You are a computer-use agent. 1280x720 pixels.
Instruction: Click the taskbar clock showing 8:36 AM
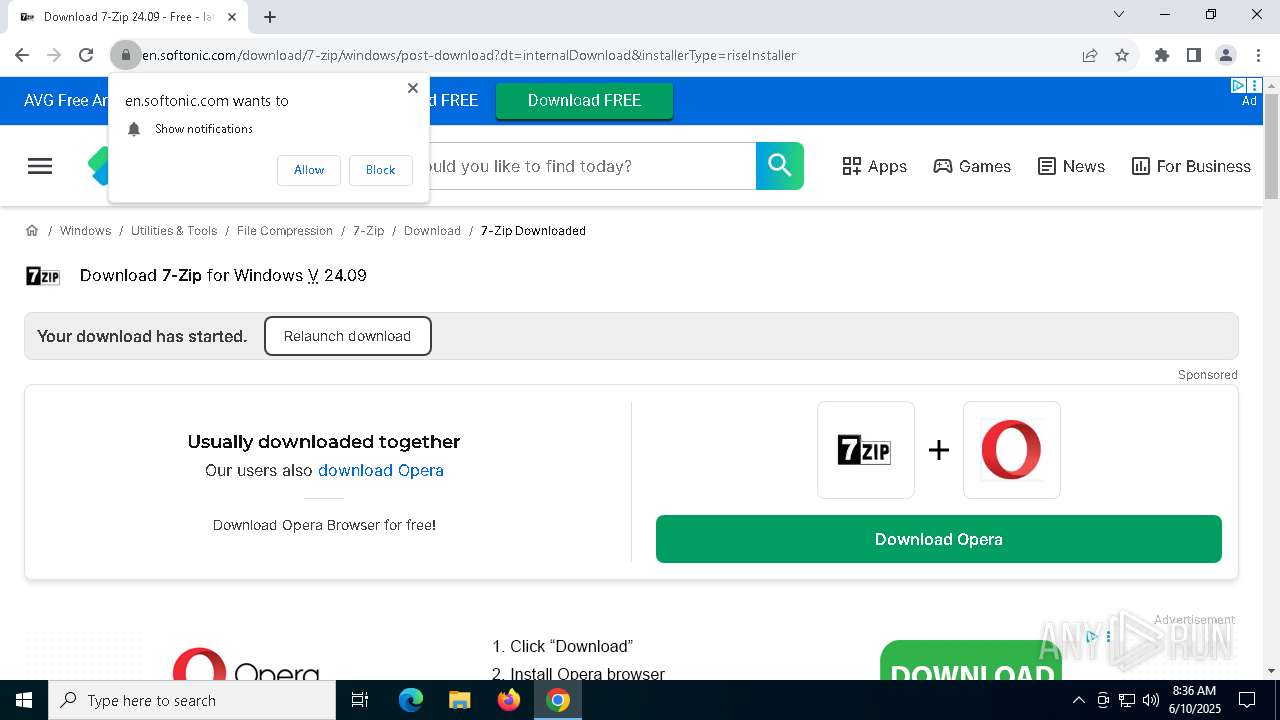1194,700
